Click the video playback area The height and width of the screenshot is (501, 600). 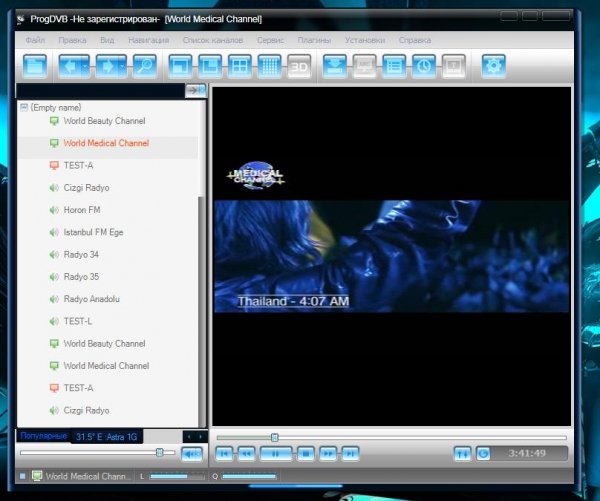click(x=392, y=256)
